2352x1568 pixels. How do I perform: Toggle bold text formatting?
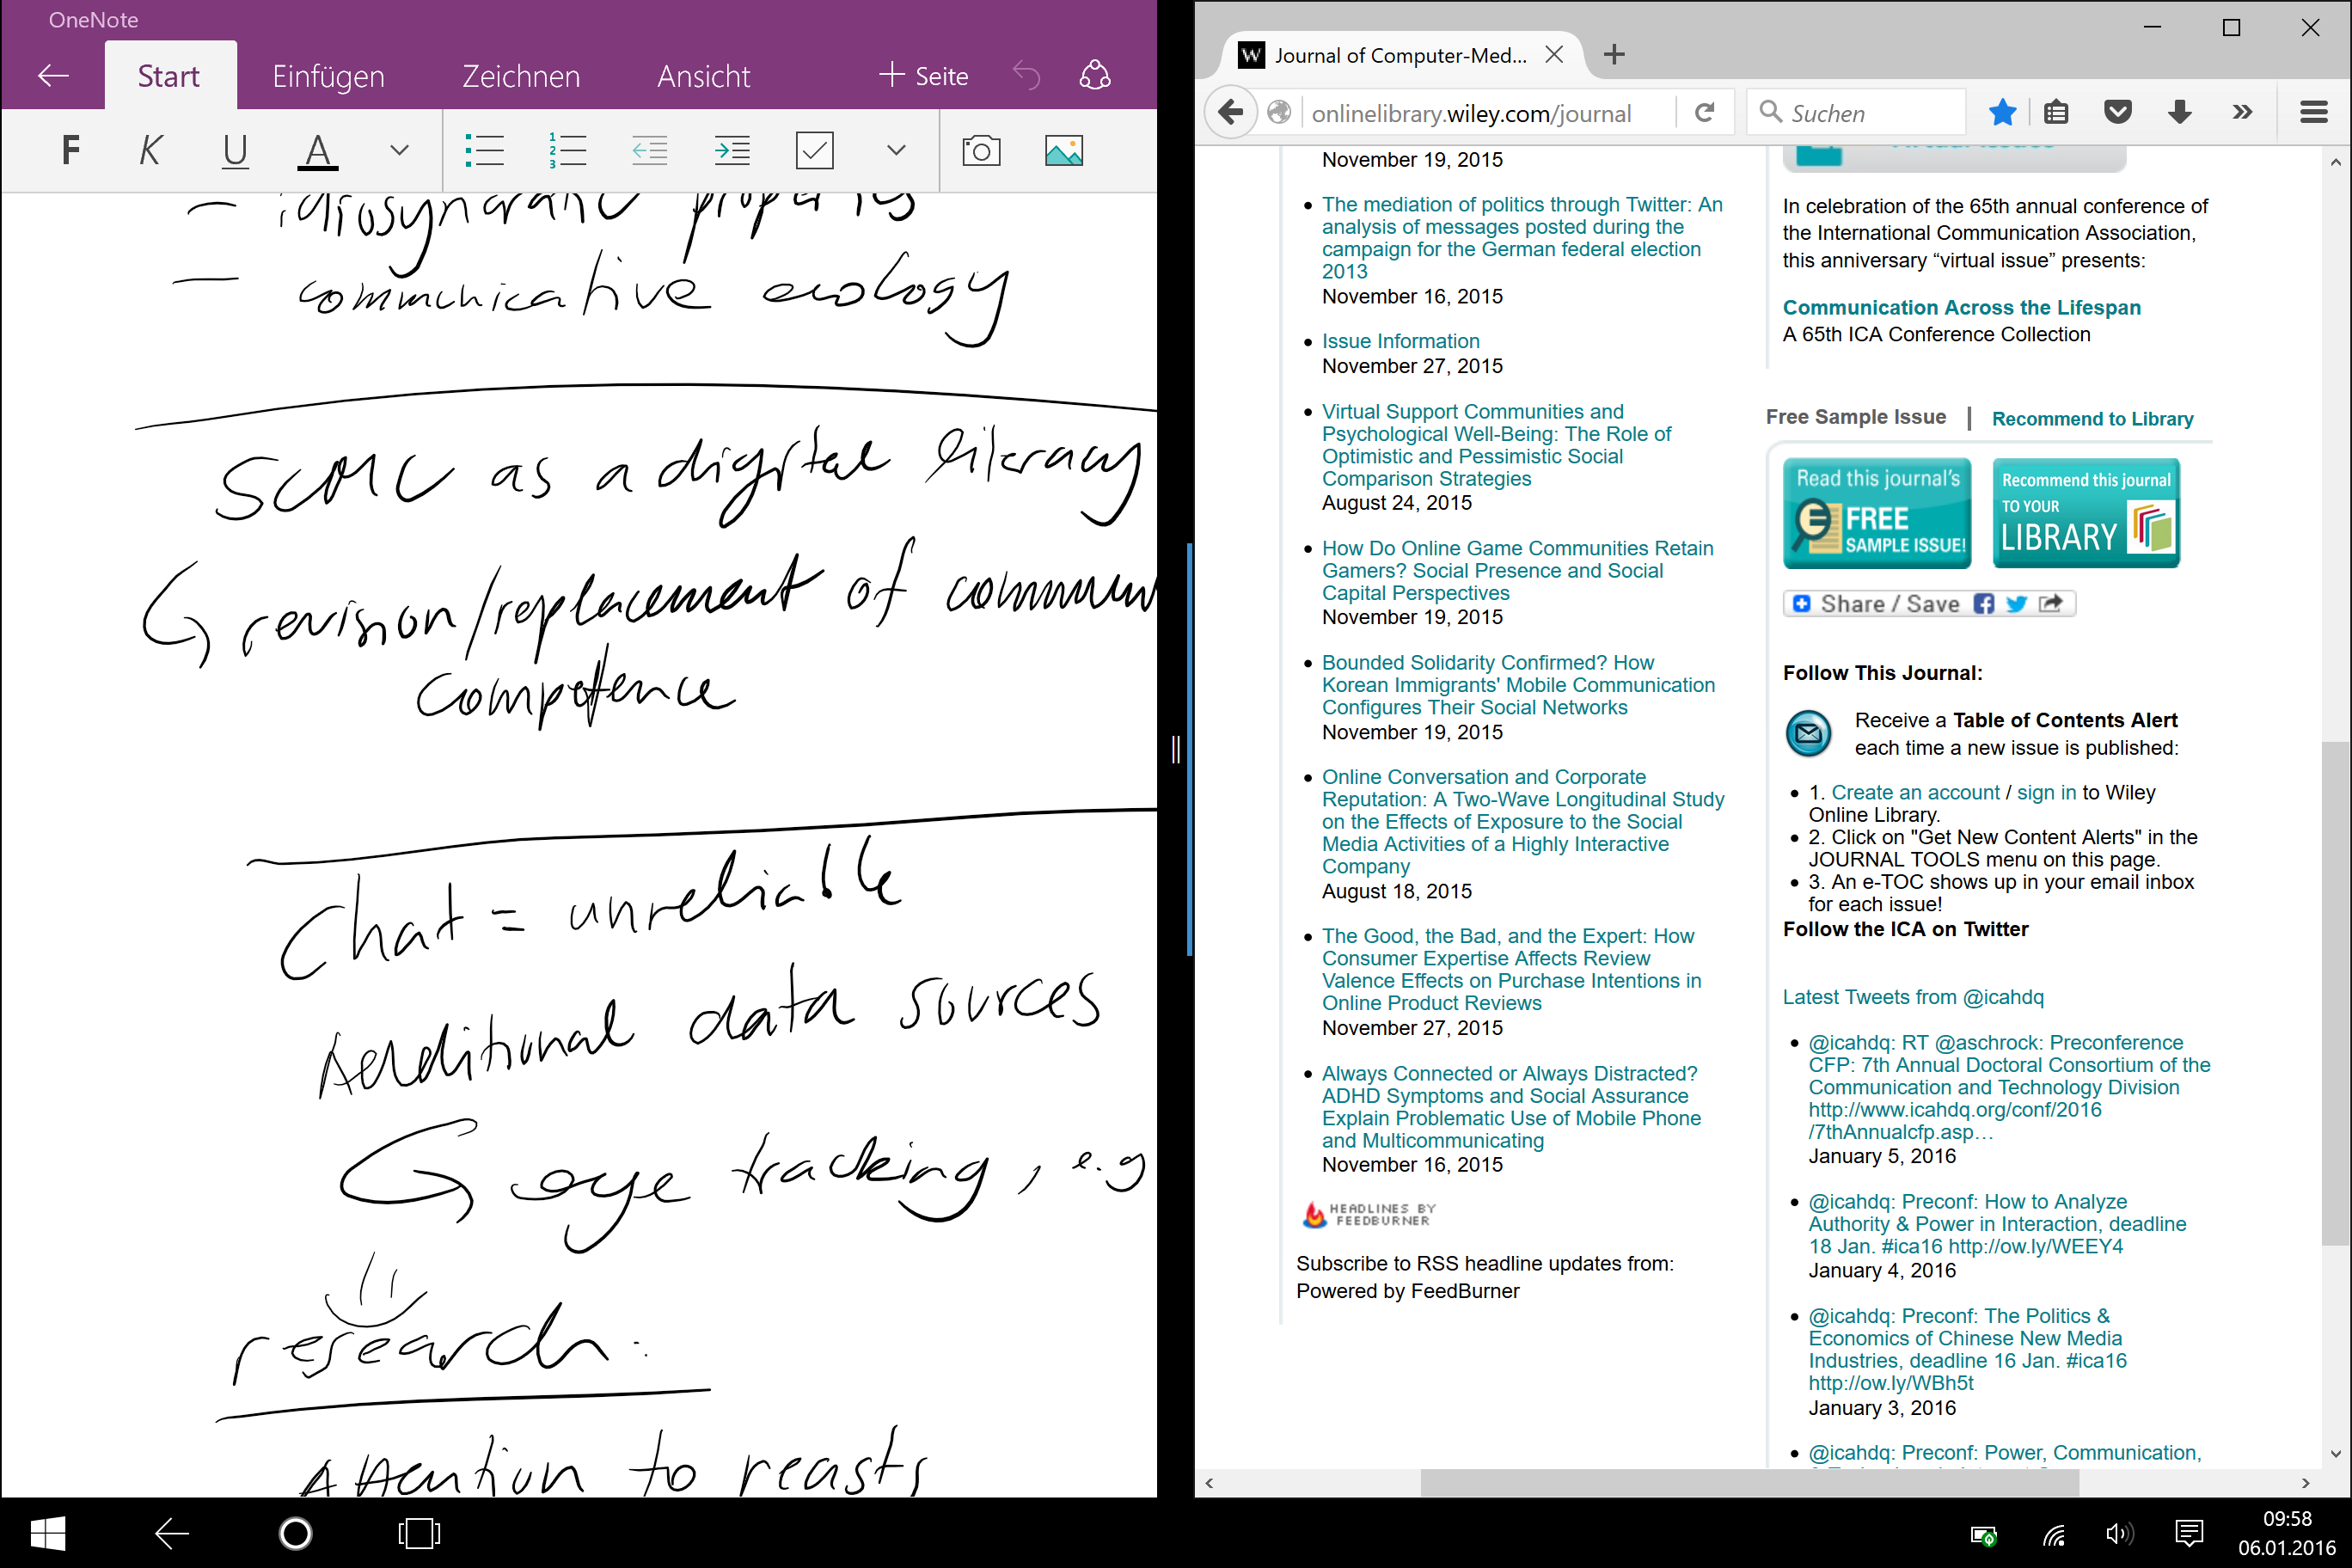coord(70,151)
